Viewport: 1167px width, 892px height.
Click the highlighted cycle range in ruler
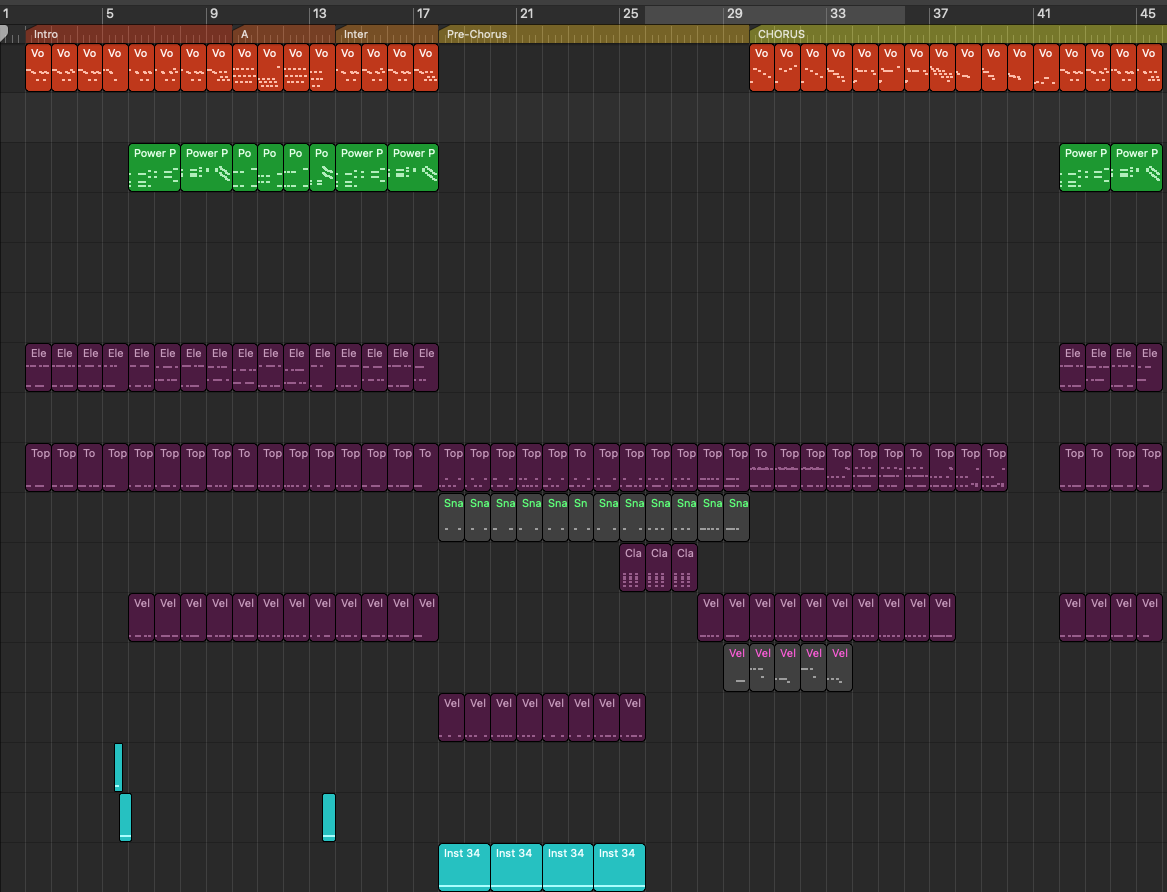click(775, 14)
